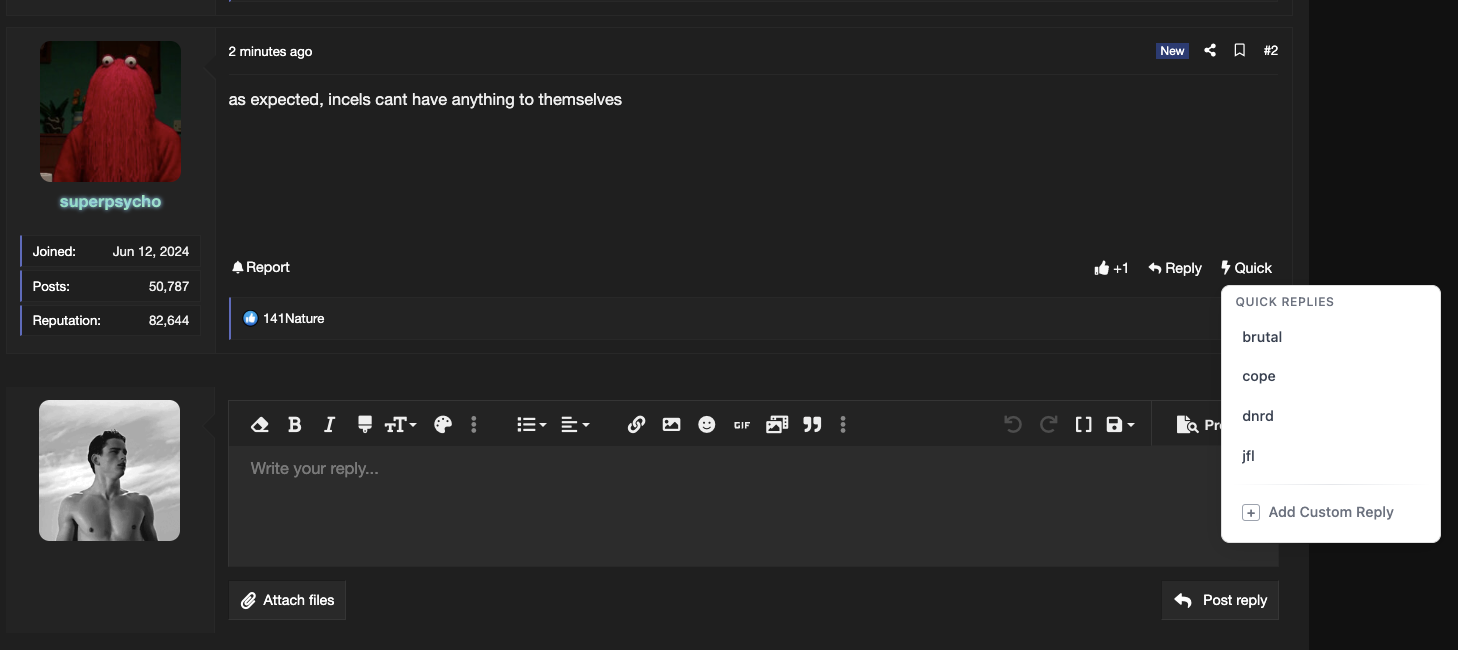Open the smilies emoji picker
This screenshot has width=1458, height=650.
click(707, 425)
